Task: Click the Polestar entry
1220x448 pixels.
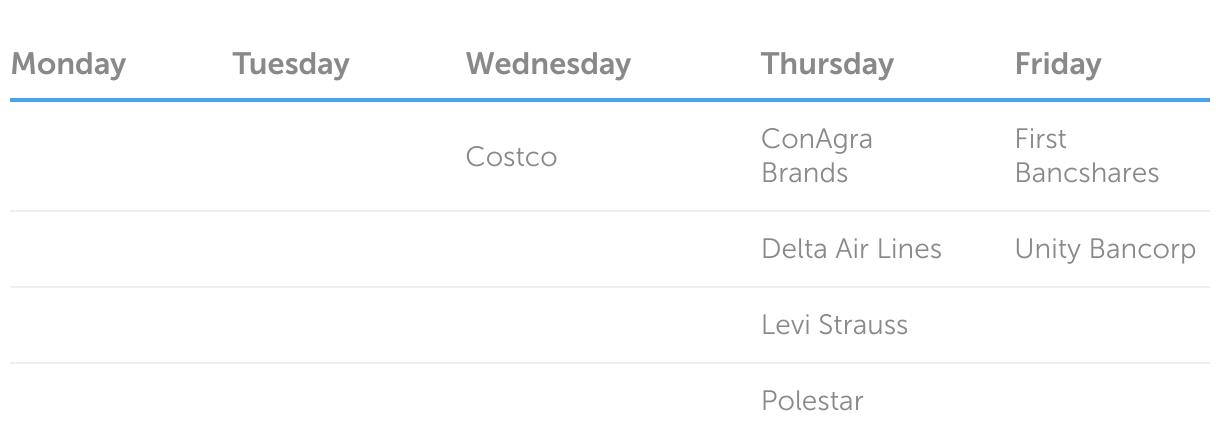Action: click(812, 401)
